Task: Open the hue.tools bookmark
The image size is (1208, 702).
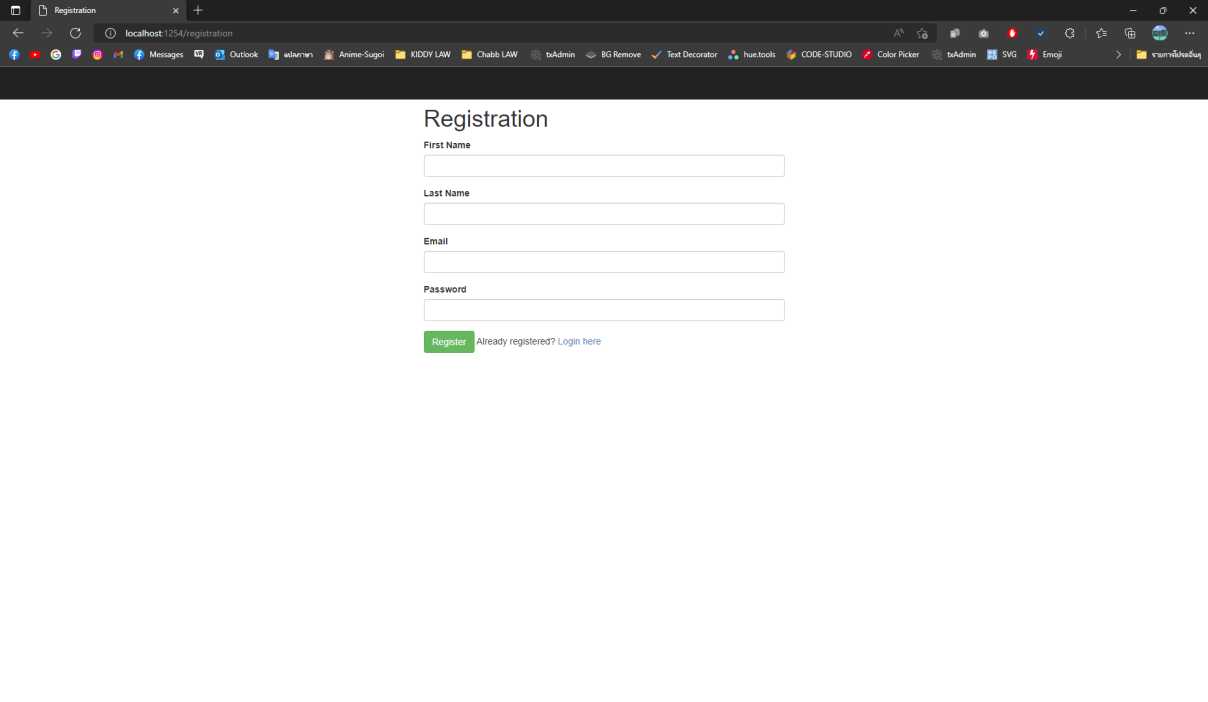Action: 751,55
